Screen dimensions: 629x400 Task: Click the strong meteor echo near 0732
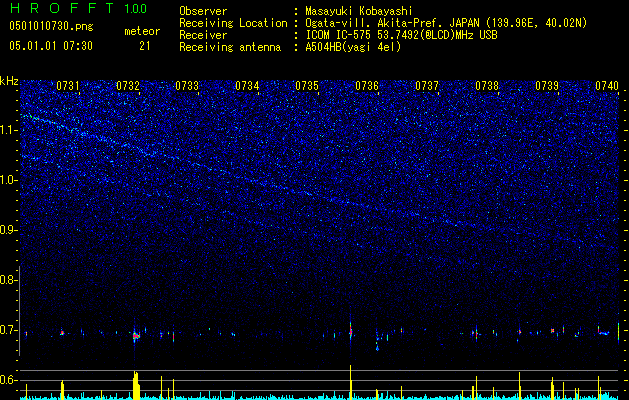pyautogui.click(x=136, y=336)
